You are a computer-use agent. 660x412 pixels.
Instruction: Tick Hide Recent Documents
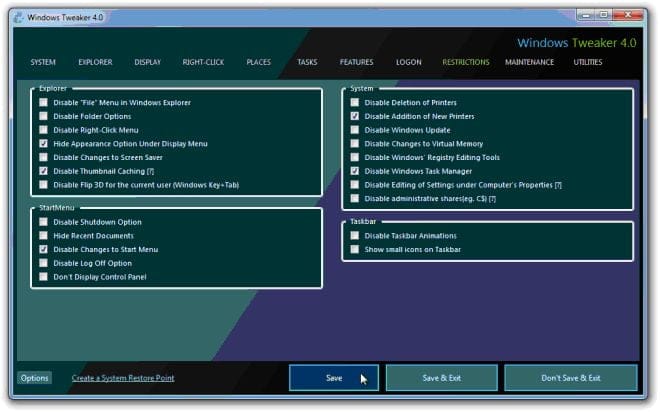tap(43, 236)
